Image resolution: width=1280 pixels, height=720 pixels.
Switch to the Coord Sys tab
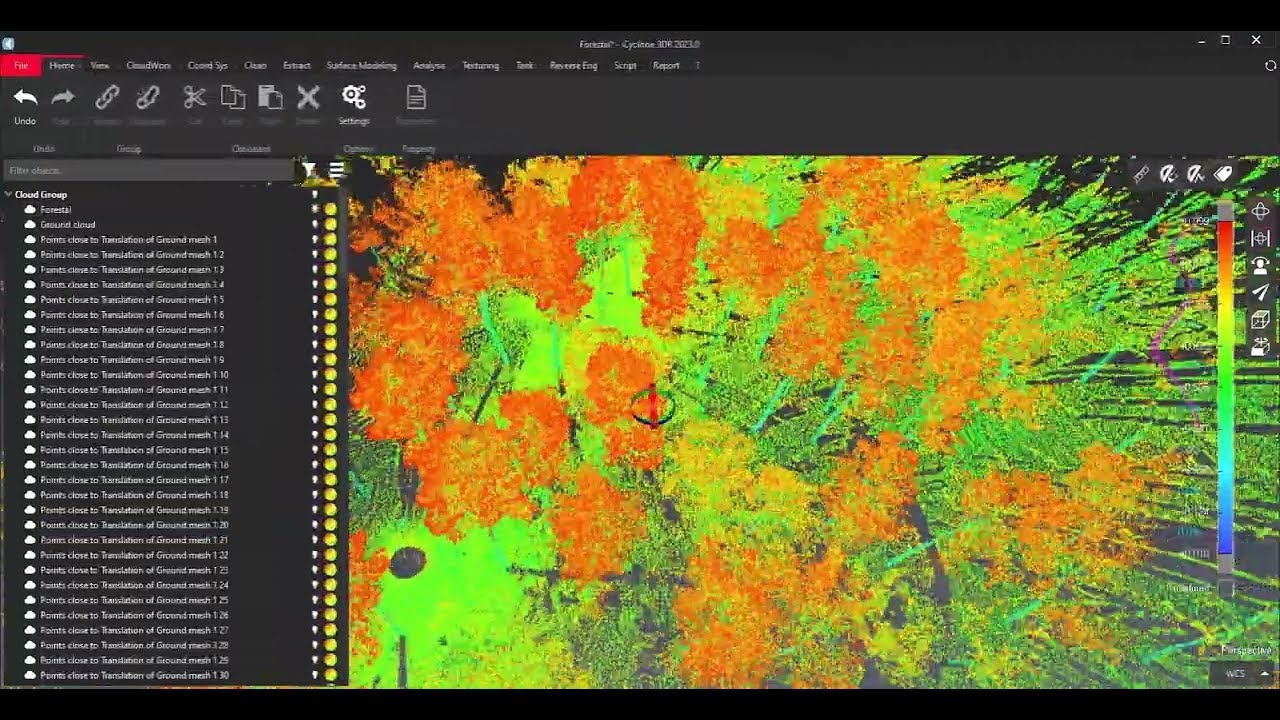tap(207, 65)
